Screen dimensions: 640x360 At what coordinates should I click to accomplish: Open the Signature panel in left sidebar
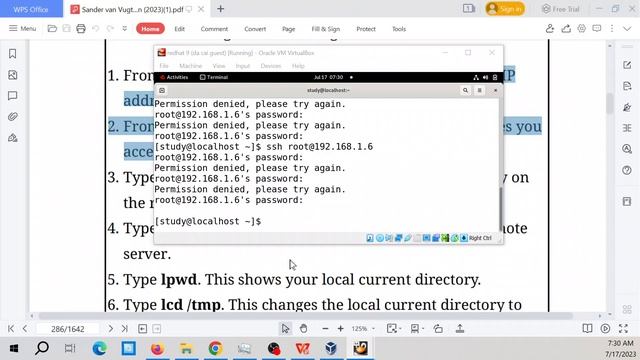point(13,138)
